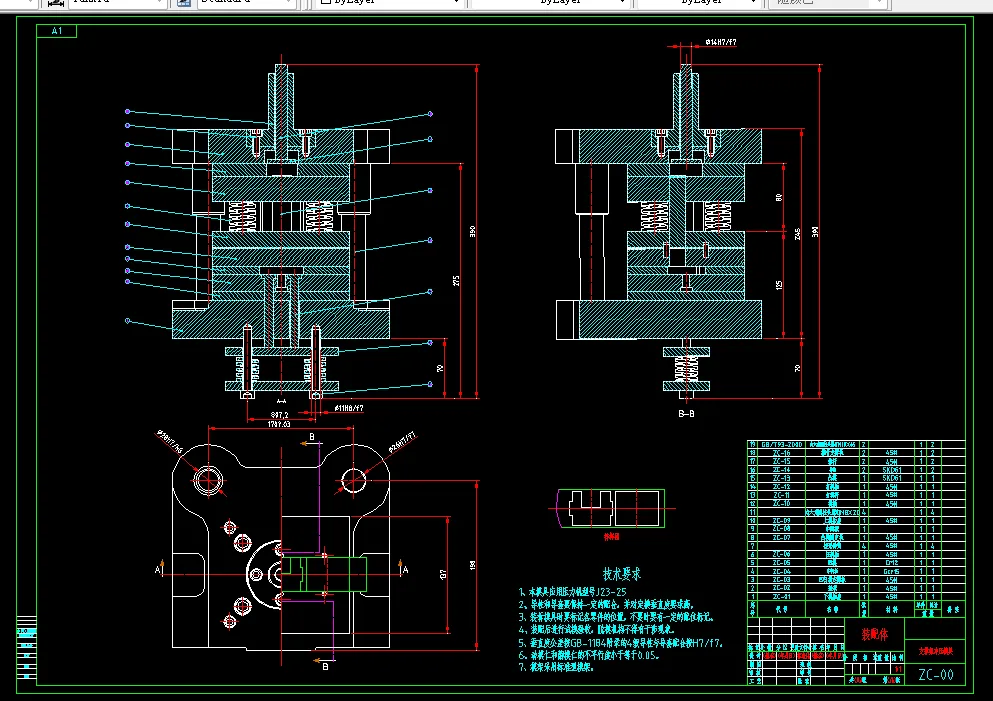This screenshot has width=993, height=701.
Task: Click the 技术要求 heading
Action: pos(621,574)
